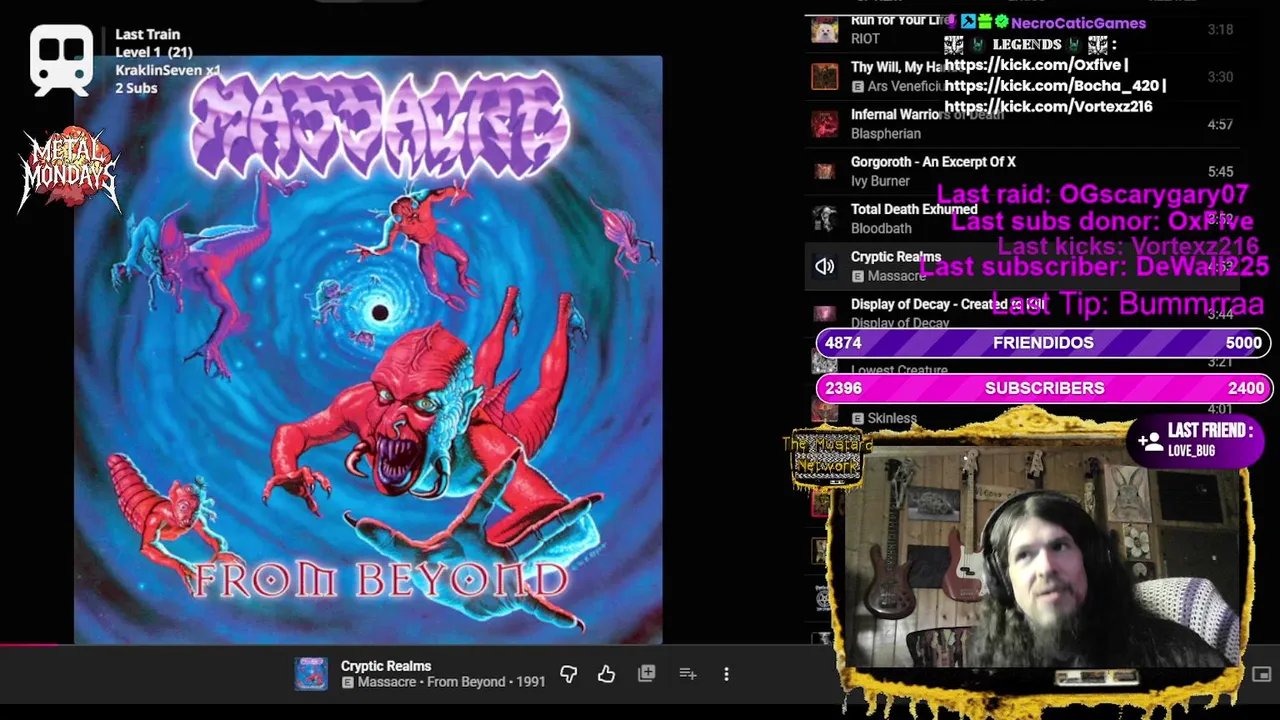Viewport: 1280px width, 720px height.
Task: Play Infernal Warriors by Blaspherian in queue
Action: [x=1022, y=124]
